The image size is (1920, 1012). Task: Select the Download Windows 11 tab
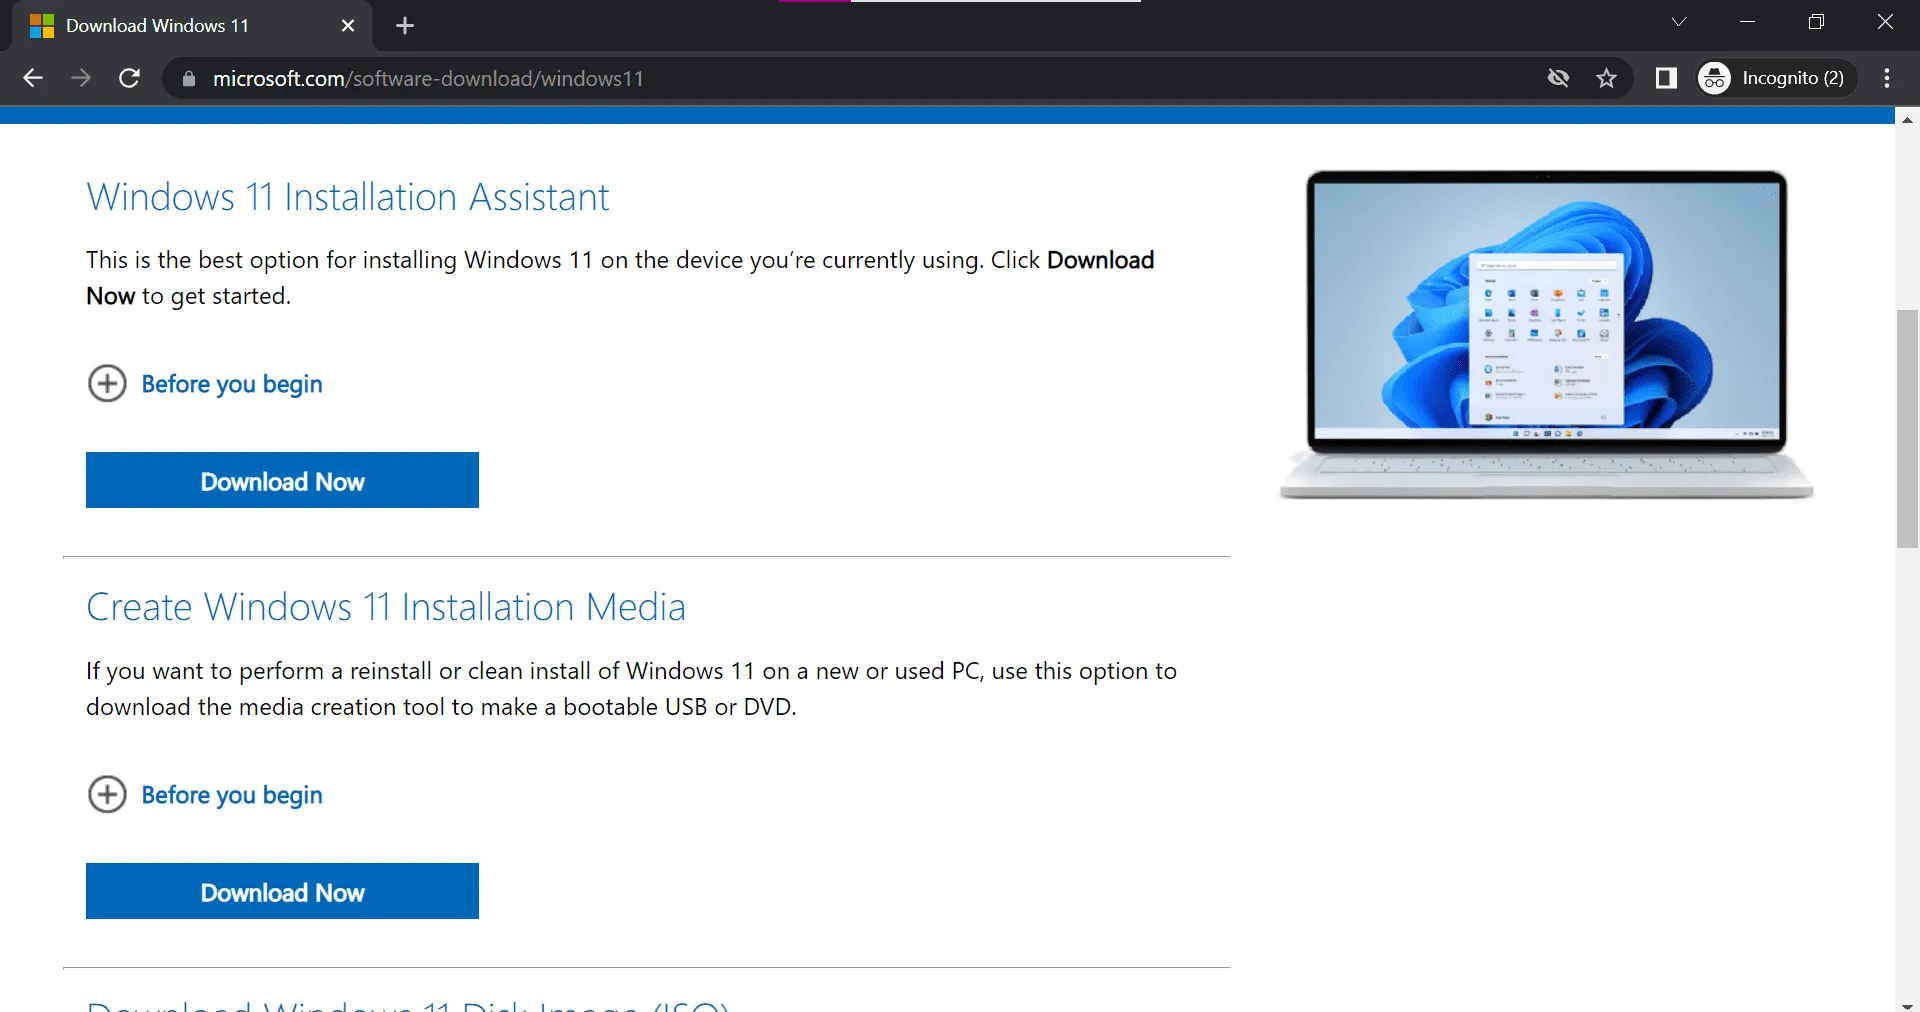click(190, 26)
